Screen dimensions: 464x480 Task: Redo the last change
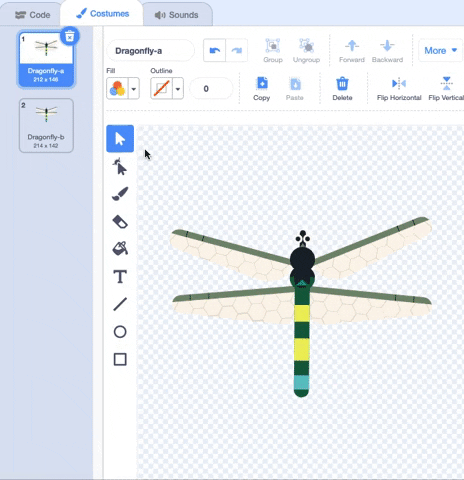[x=237, y=51]
